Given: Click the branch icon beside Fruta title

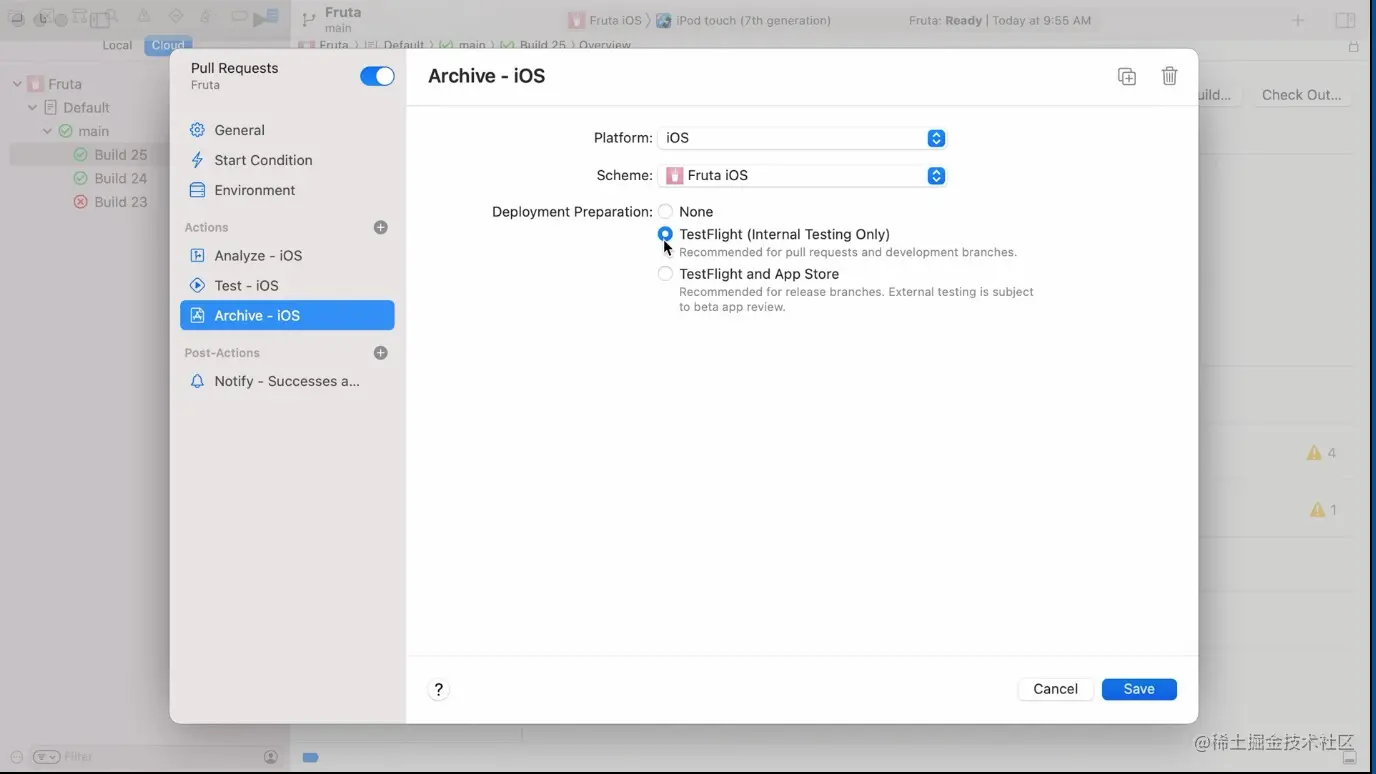Looking at the screenshot, I should click(308, 20).
